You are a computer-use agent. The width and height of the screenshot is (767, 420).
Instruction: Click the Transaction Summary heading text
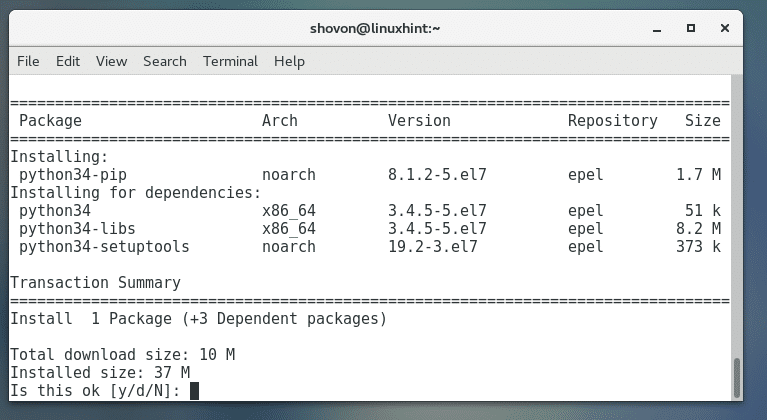(x=95, y=283)
